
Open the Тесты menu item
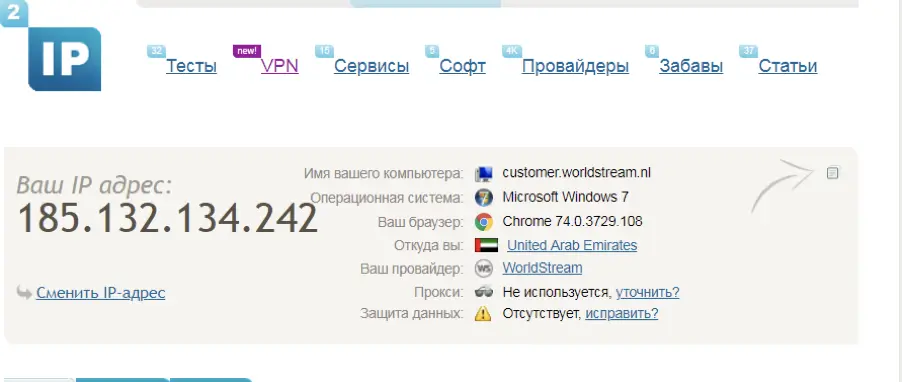coord(192,66)
